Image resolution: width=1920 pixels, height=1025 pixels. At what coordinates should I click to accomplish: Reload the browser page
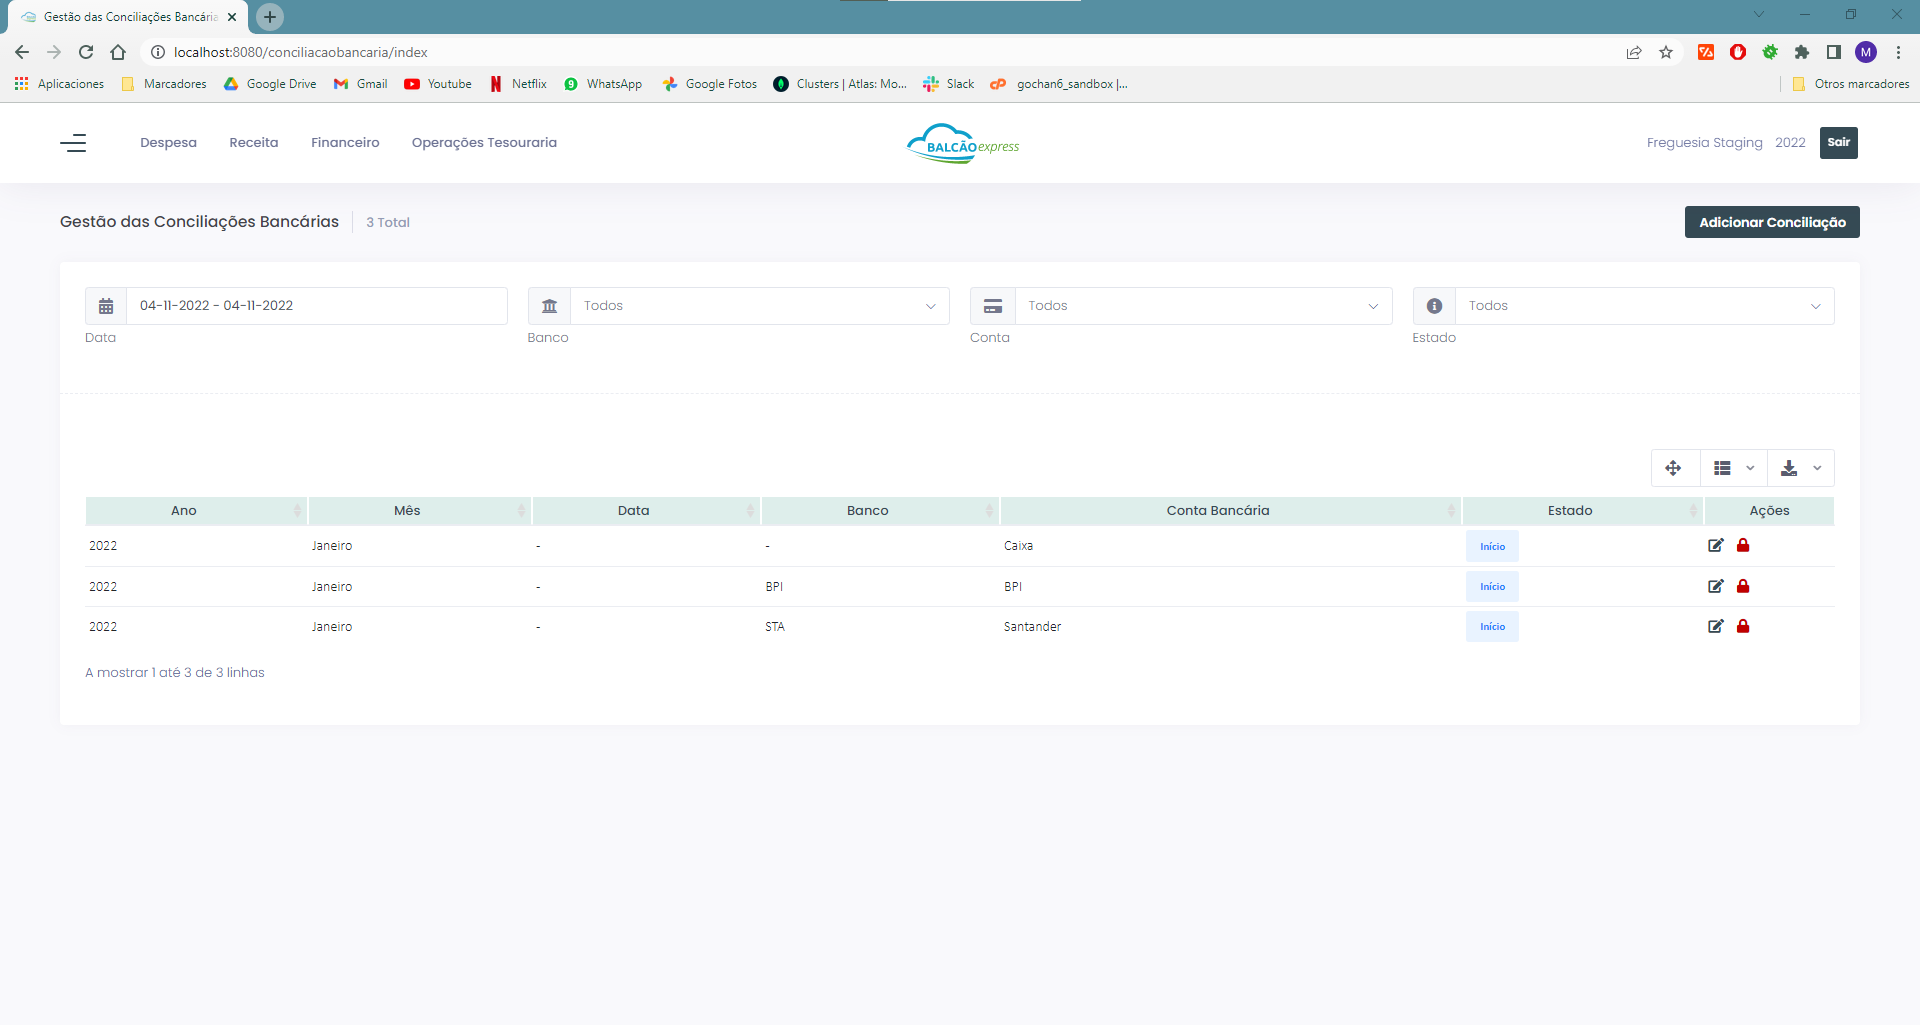86,52
